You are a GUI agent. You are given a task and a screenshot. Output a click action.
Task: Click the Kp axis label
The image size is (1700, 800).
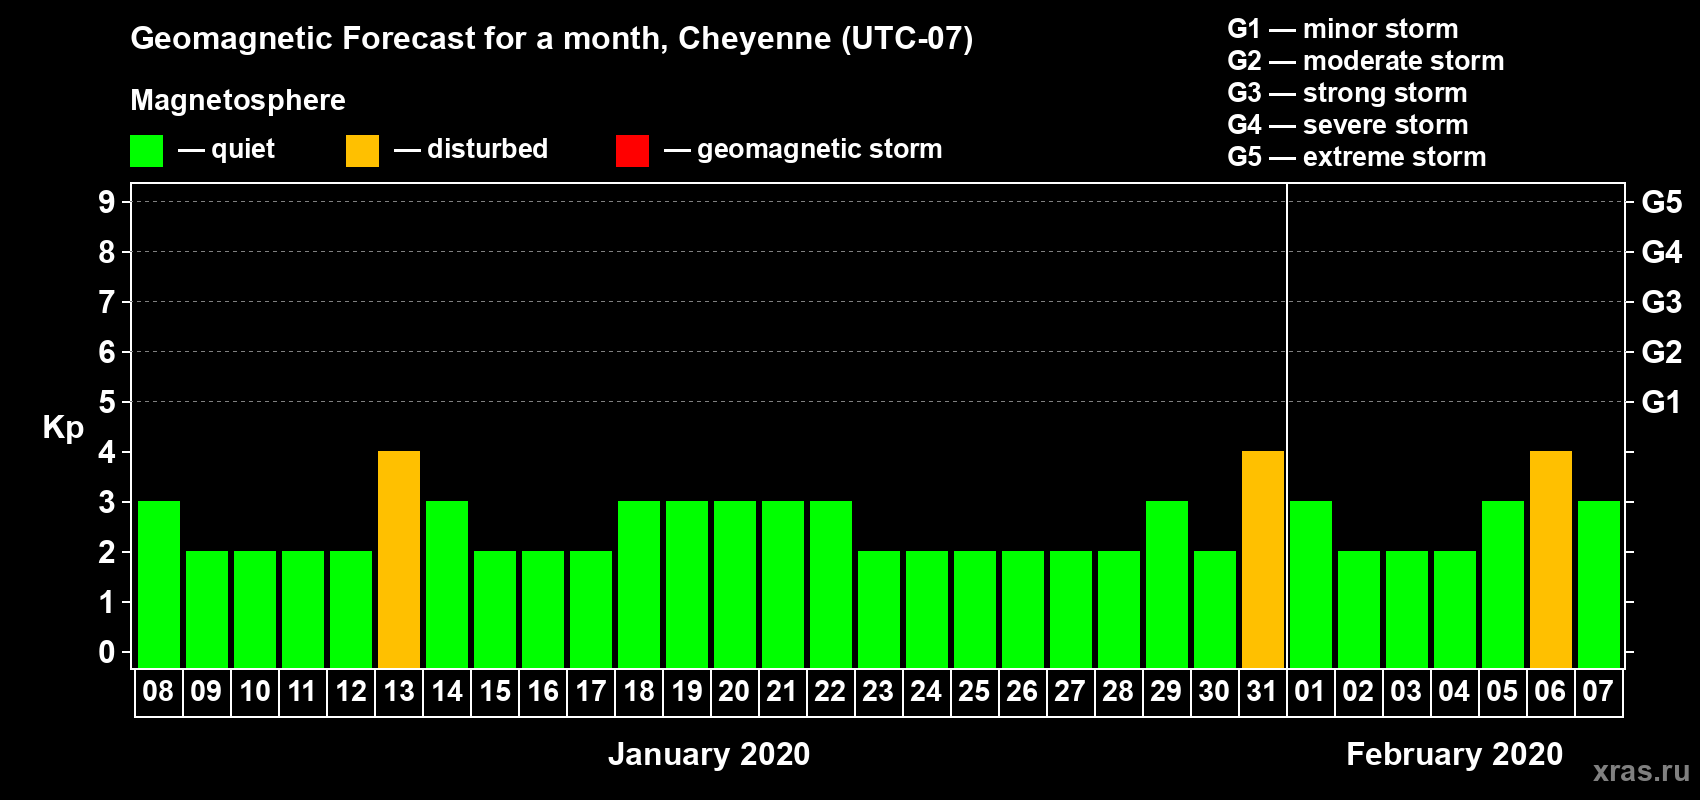(63, 429)
